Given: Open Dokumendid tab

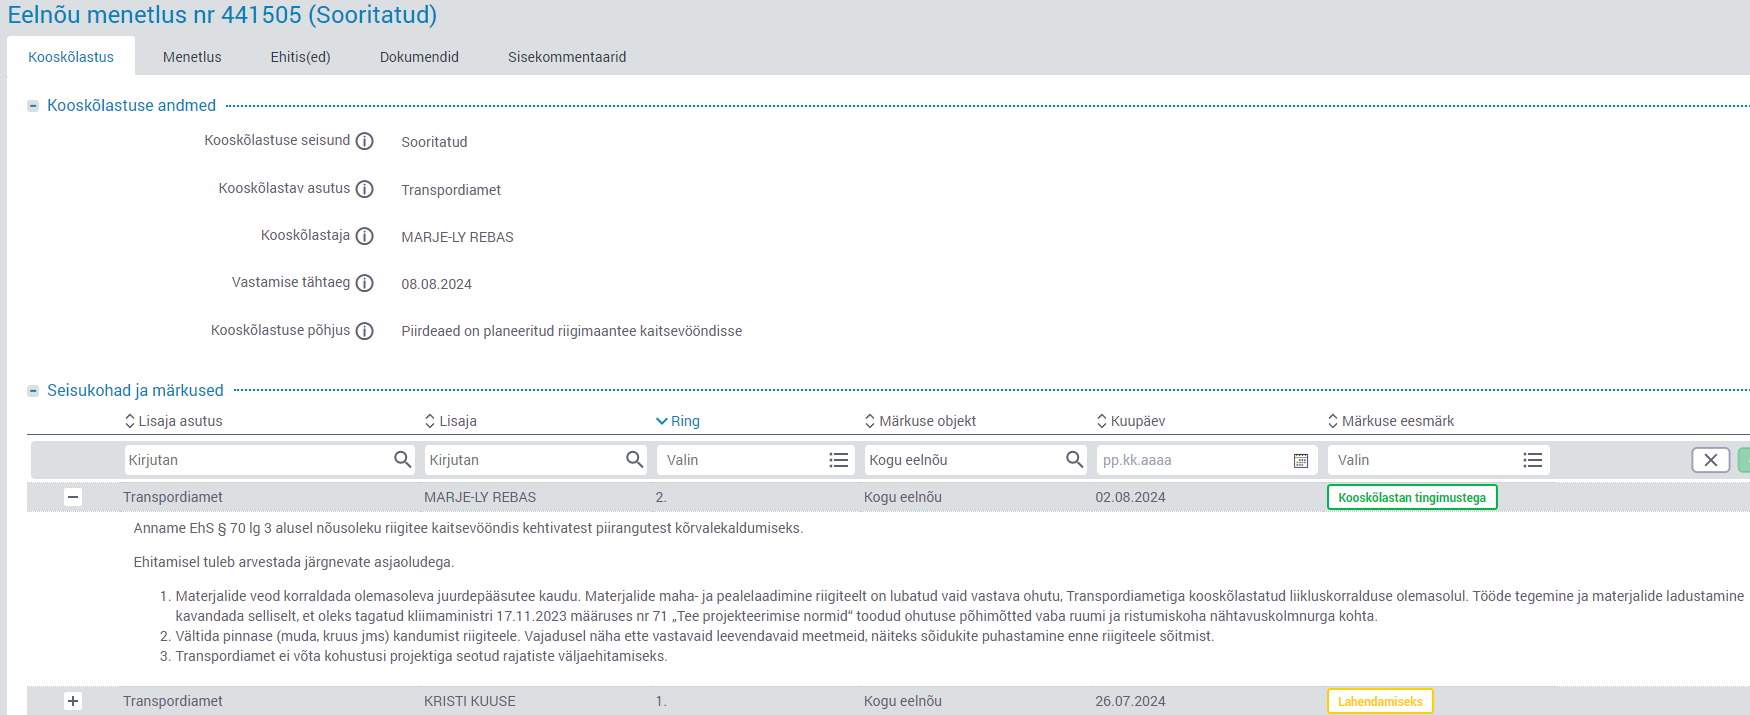Looking at the screenshot, I should pos(419,57).
